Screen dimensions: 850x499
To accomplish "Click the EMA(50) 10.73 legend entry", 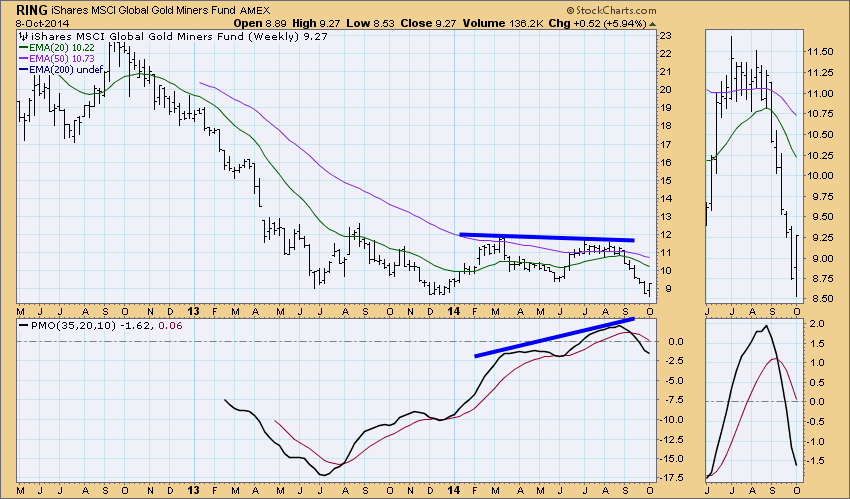I will tap(56, 59).
